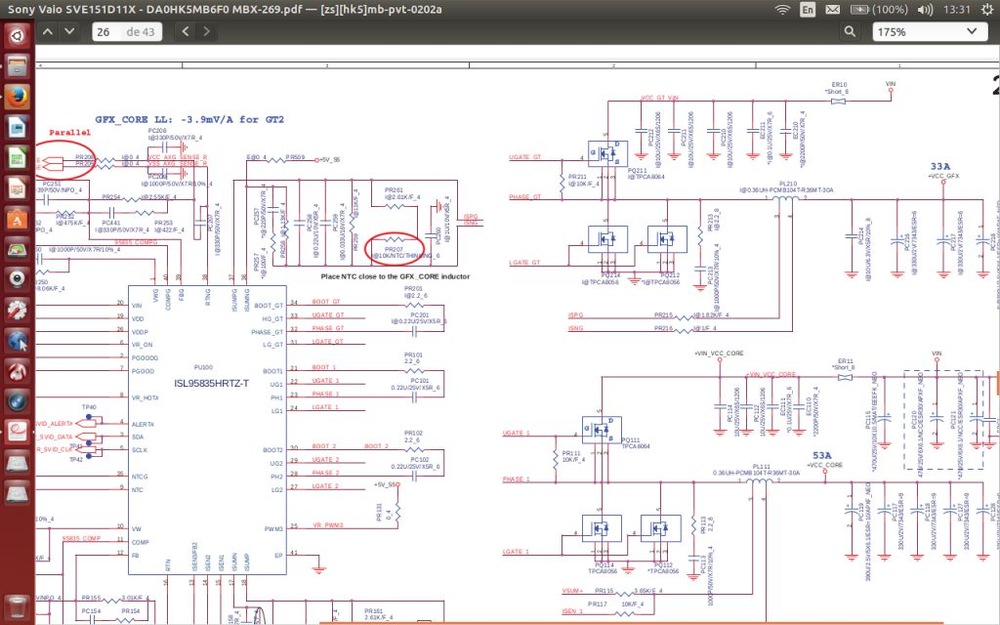The image size is (1000, 625).
Task: Launch Firefox from the dock
Action: pyautogui.click(x=17, y=97)
